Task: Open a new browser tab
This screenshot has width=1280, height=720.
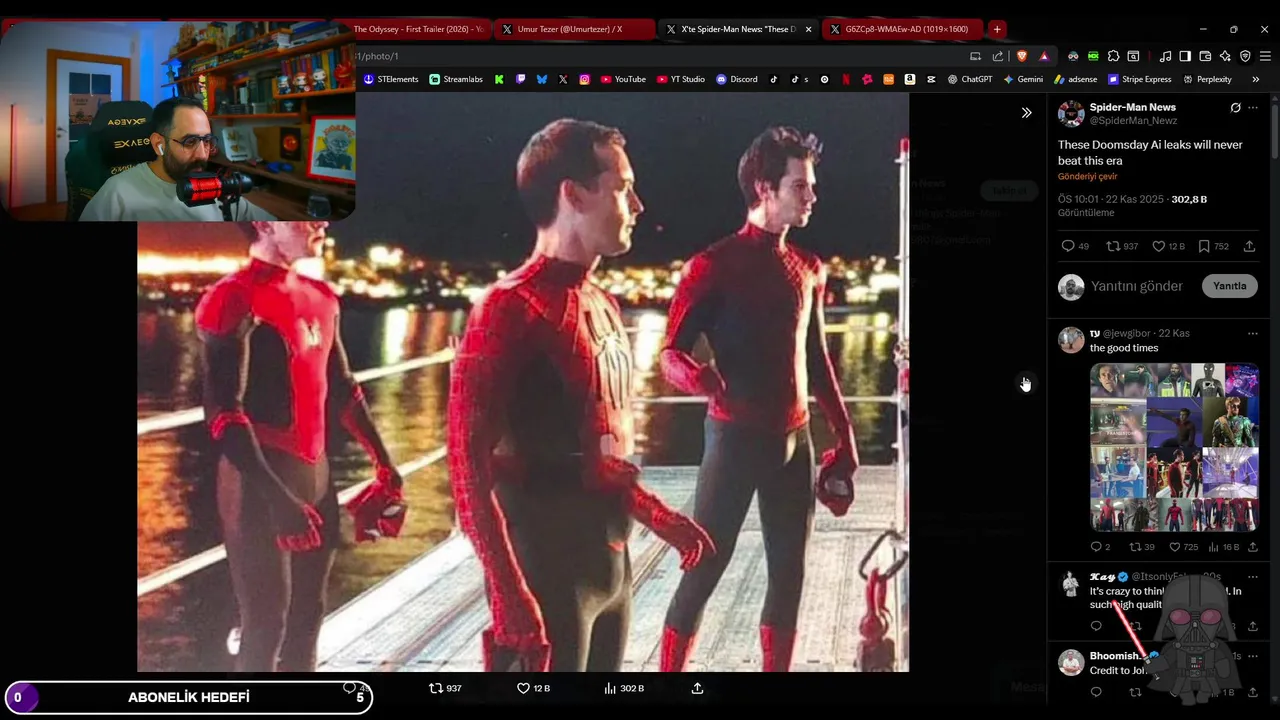Action: pyautogui.click(x=997, y=29)
